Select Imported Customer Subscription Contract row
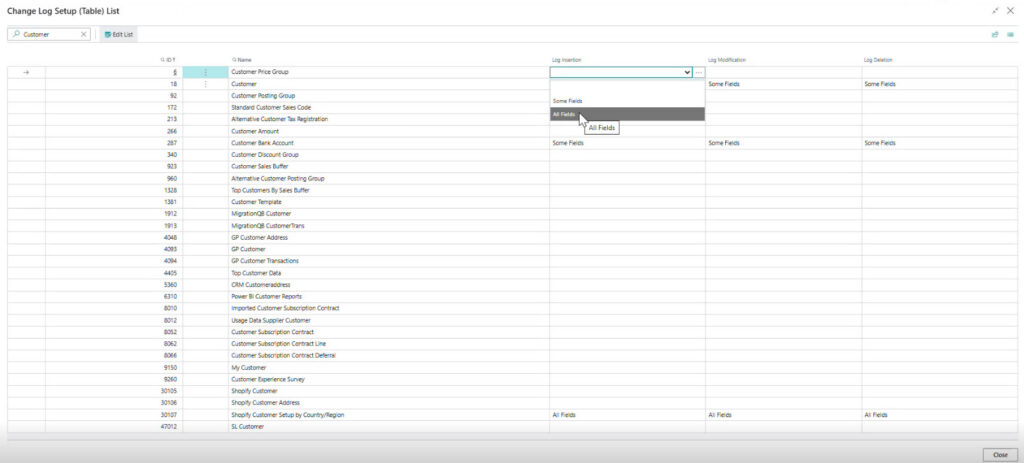The image size is (1024, 463). click(512, 308)
